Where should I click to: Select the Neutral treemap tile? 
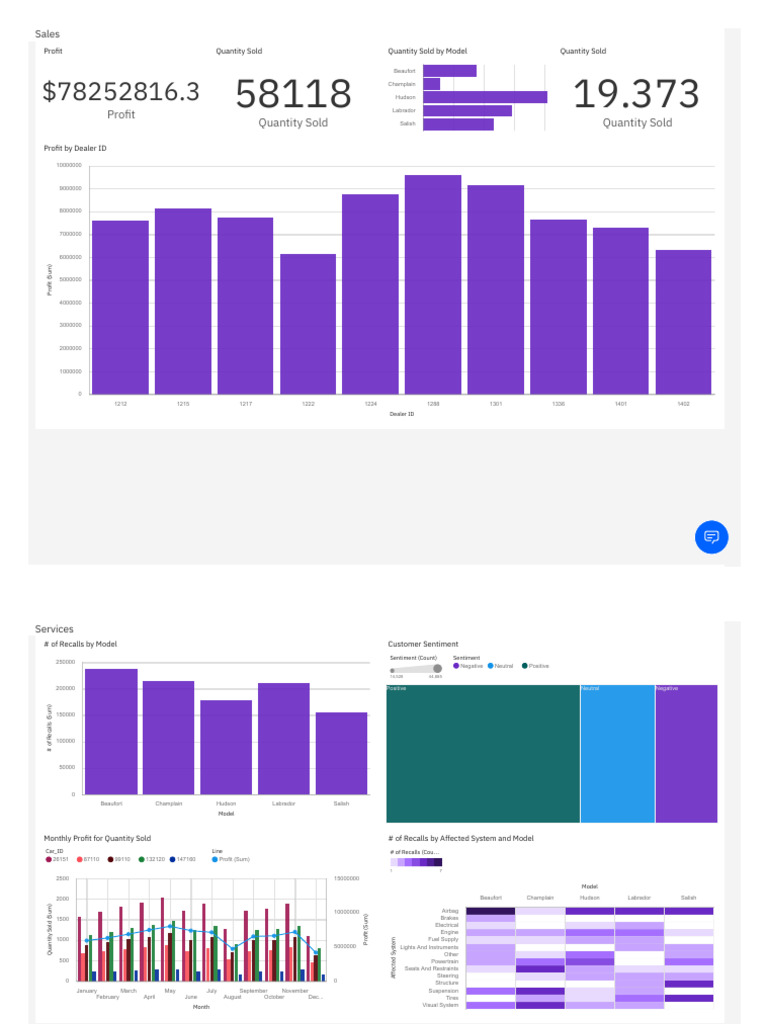(617, 754)
